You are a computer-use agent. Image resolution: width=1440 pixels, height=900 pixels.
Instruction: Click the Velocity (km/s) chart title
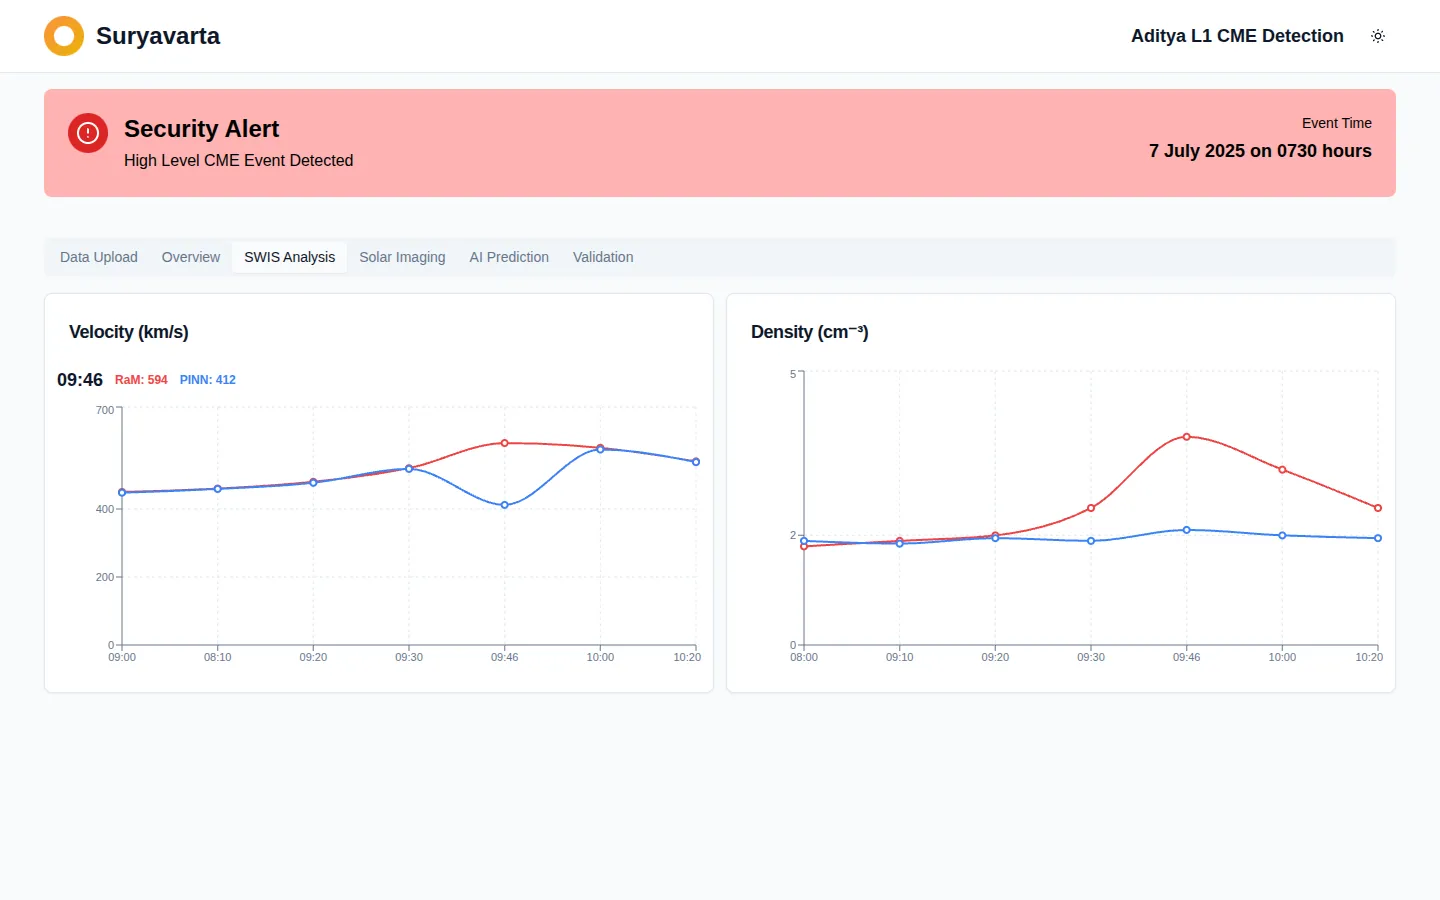coord(129,332)
